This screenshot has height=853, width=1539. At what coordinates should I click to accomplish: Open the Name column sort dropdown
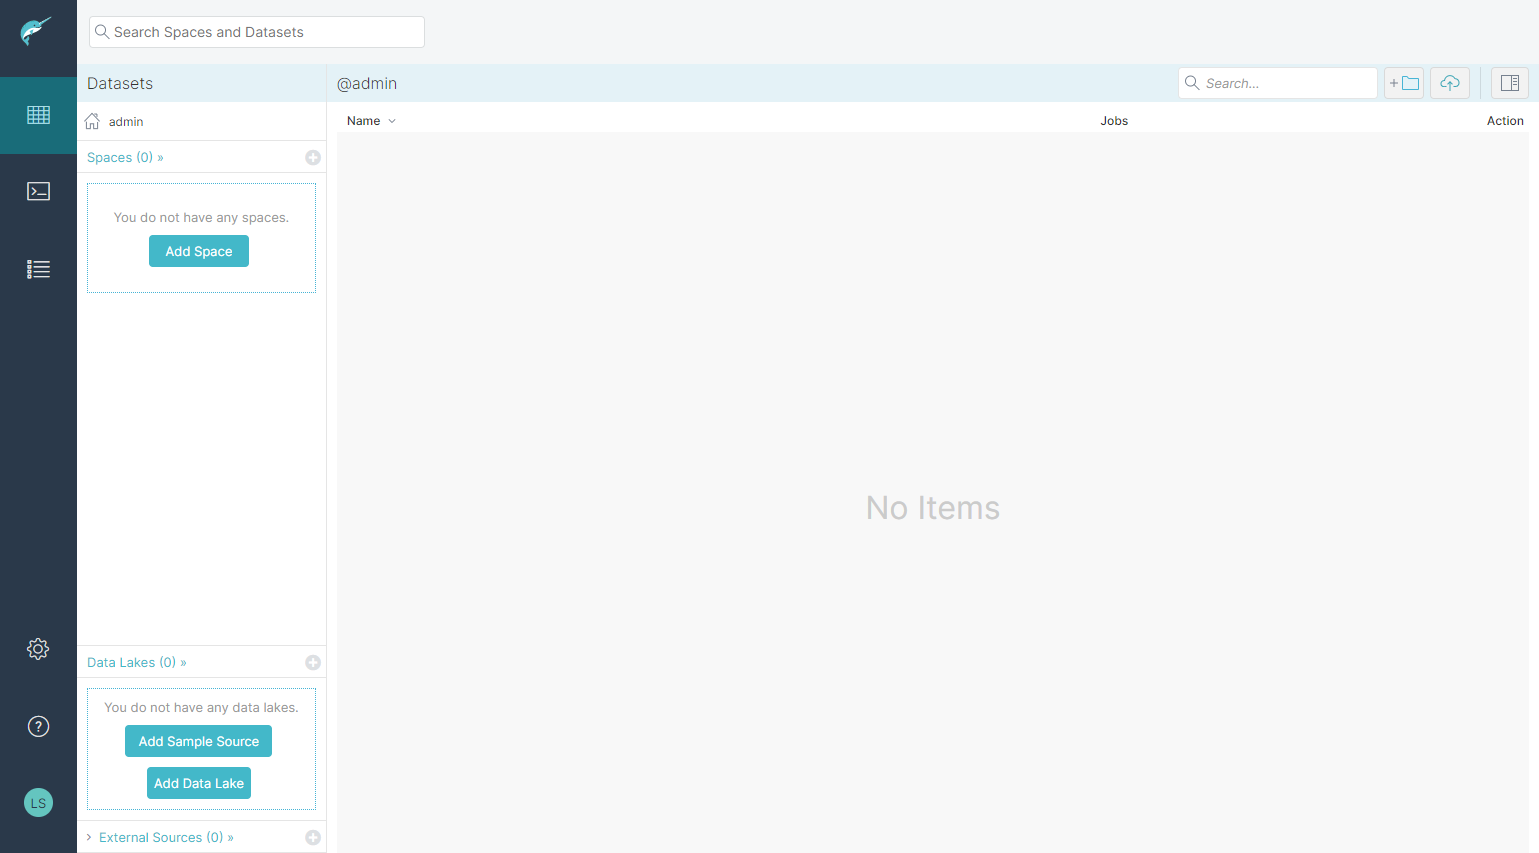pos(391,120)
